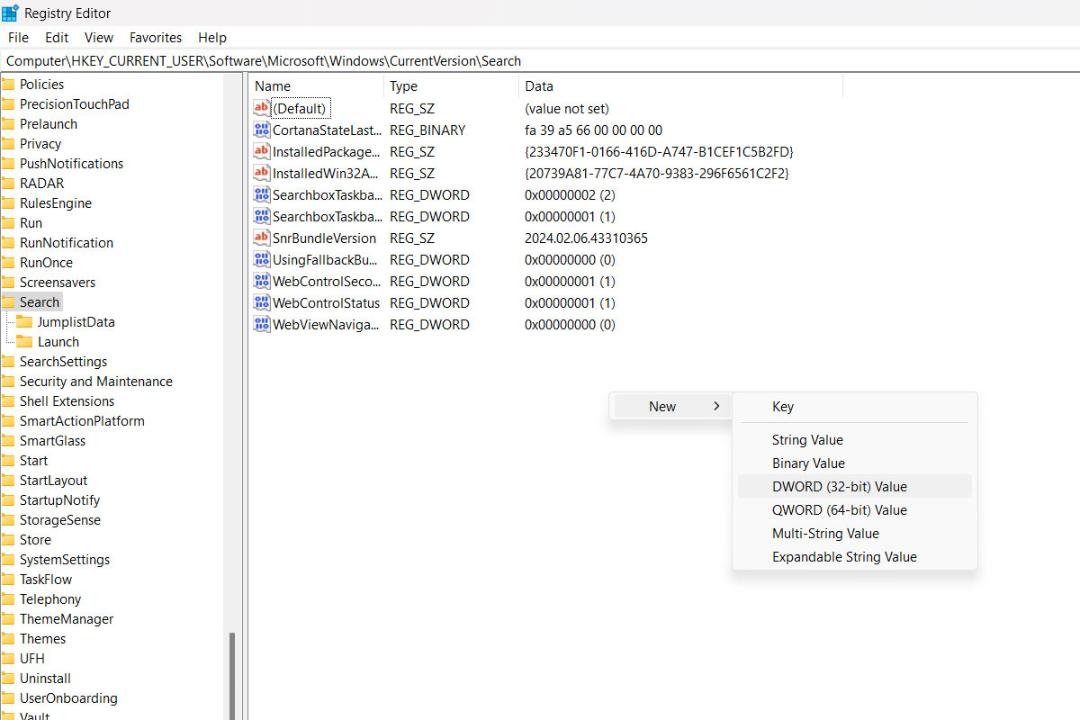Viewport: 1080px width, 720px height.
Task: Open the Favorites menu
Action: click(156, 37)
